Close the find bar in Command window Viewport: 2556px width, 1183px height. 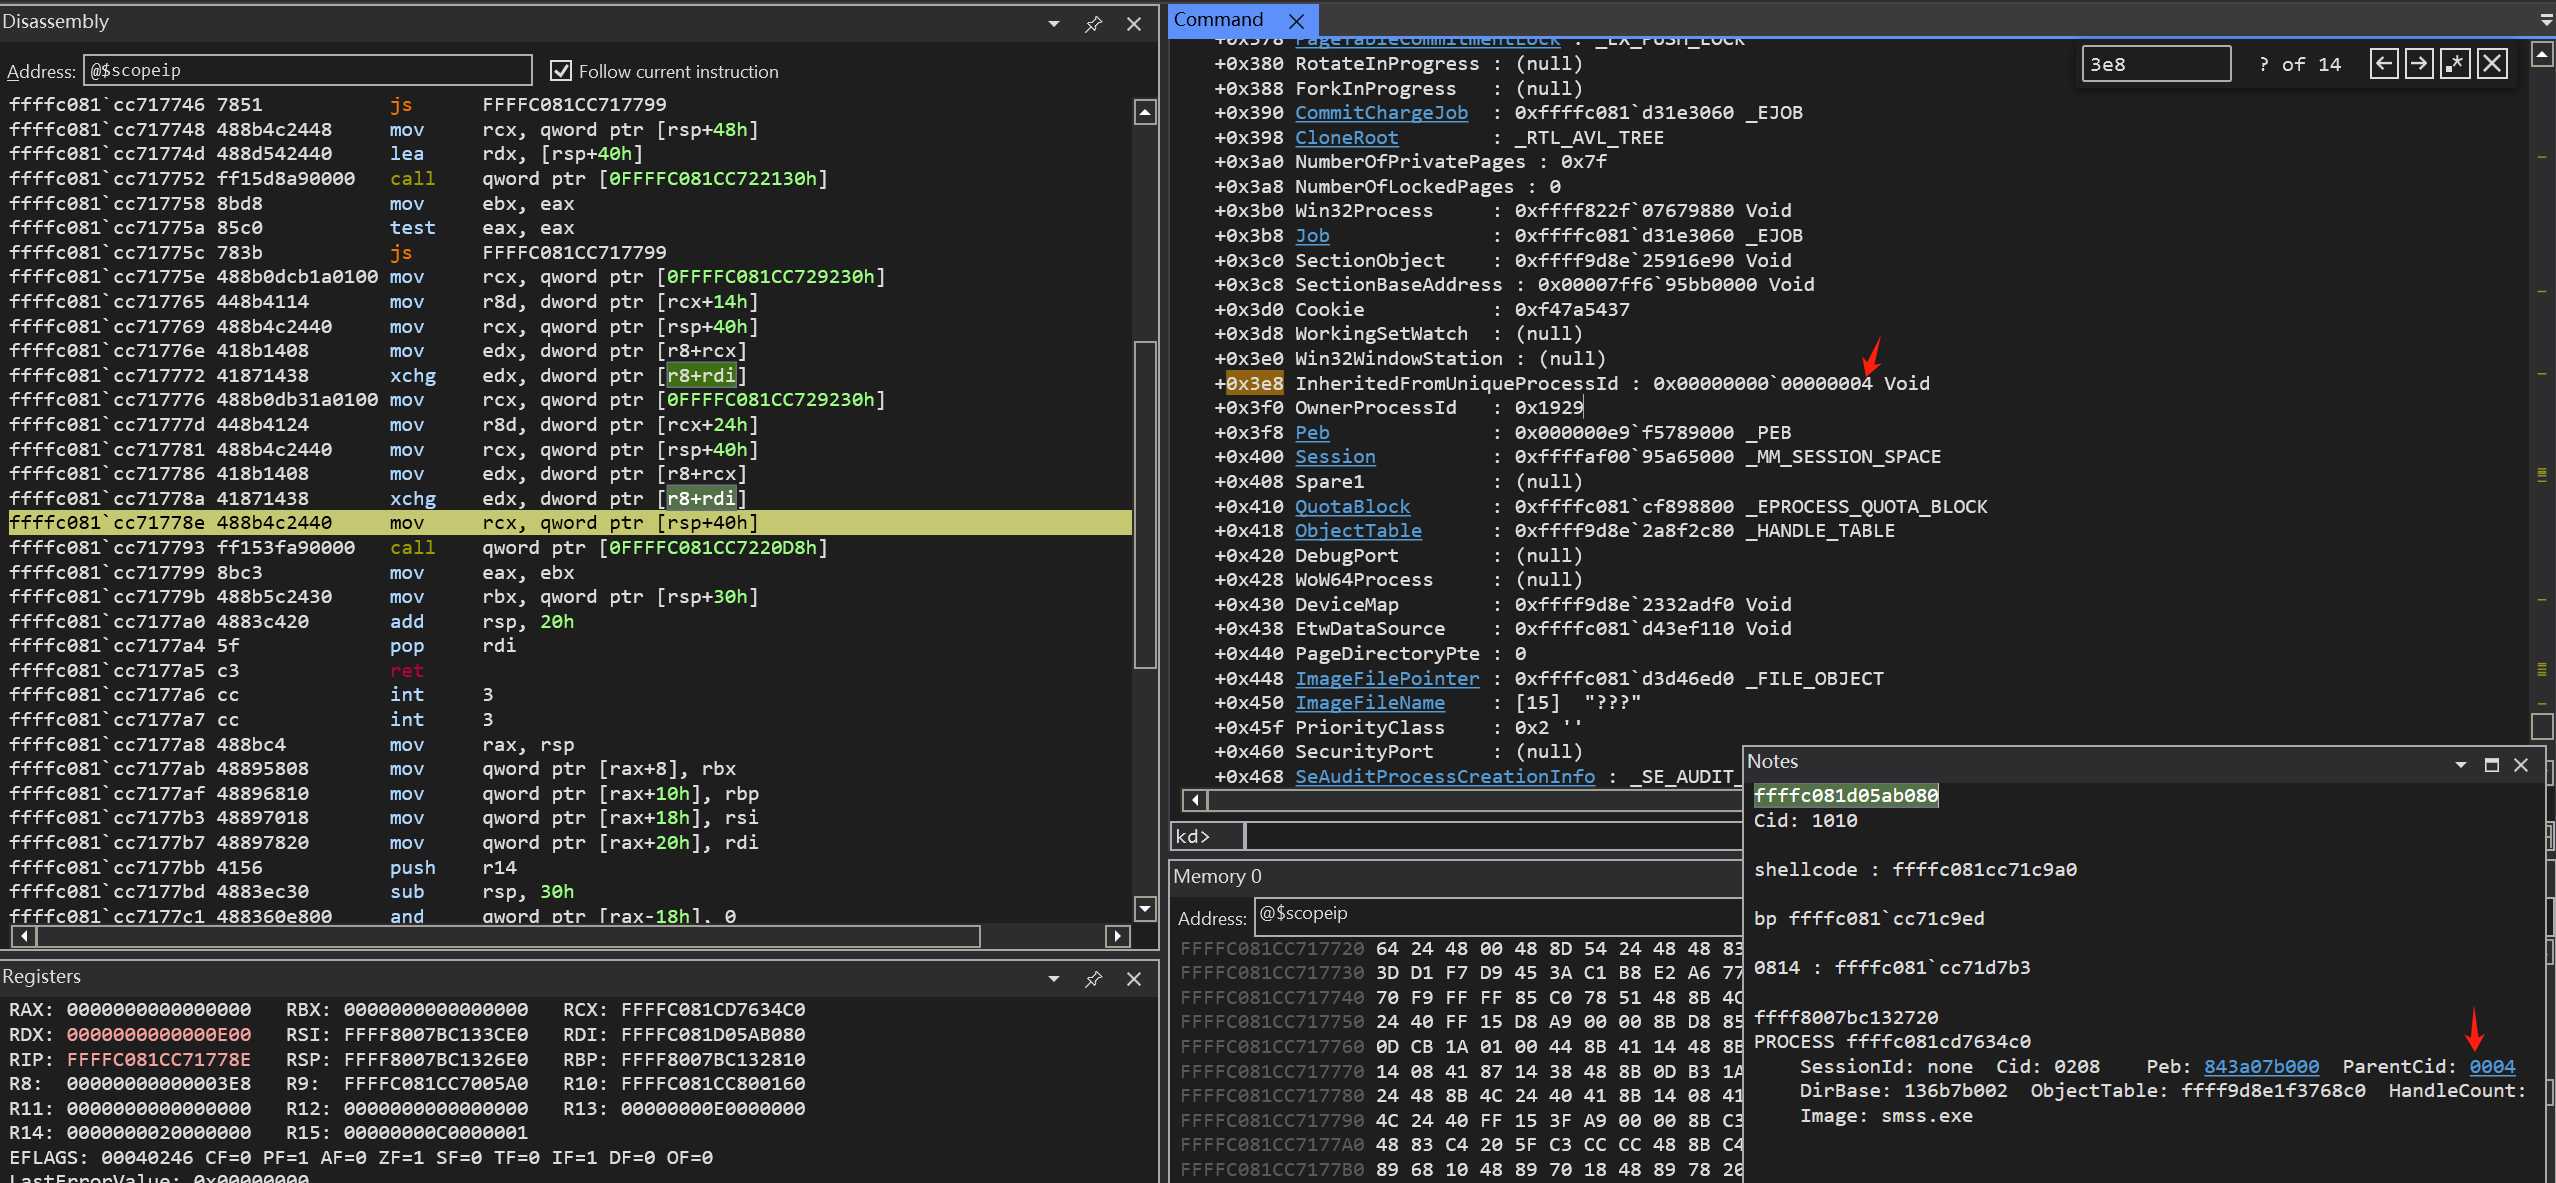pos(2492,64)
